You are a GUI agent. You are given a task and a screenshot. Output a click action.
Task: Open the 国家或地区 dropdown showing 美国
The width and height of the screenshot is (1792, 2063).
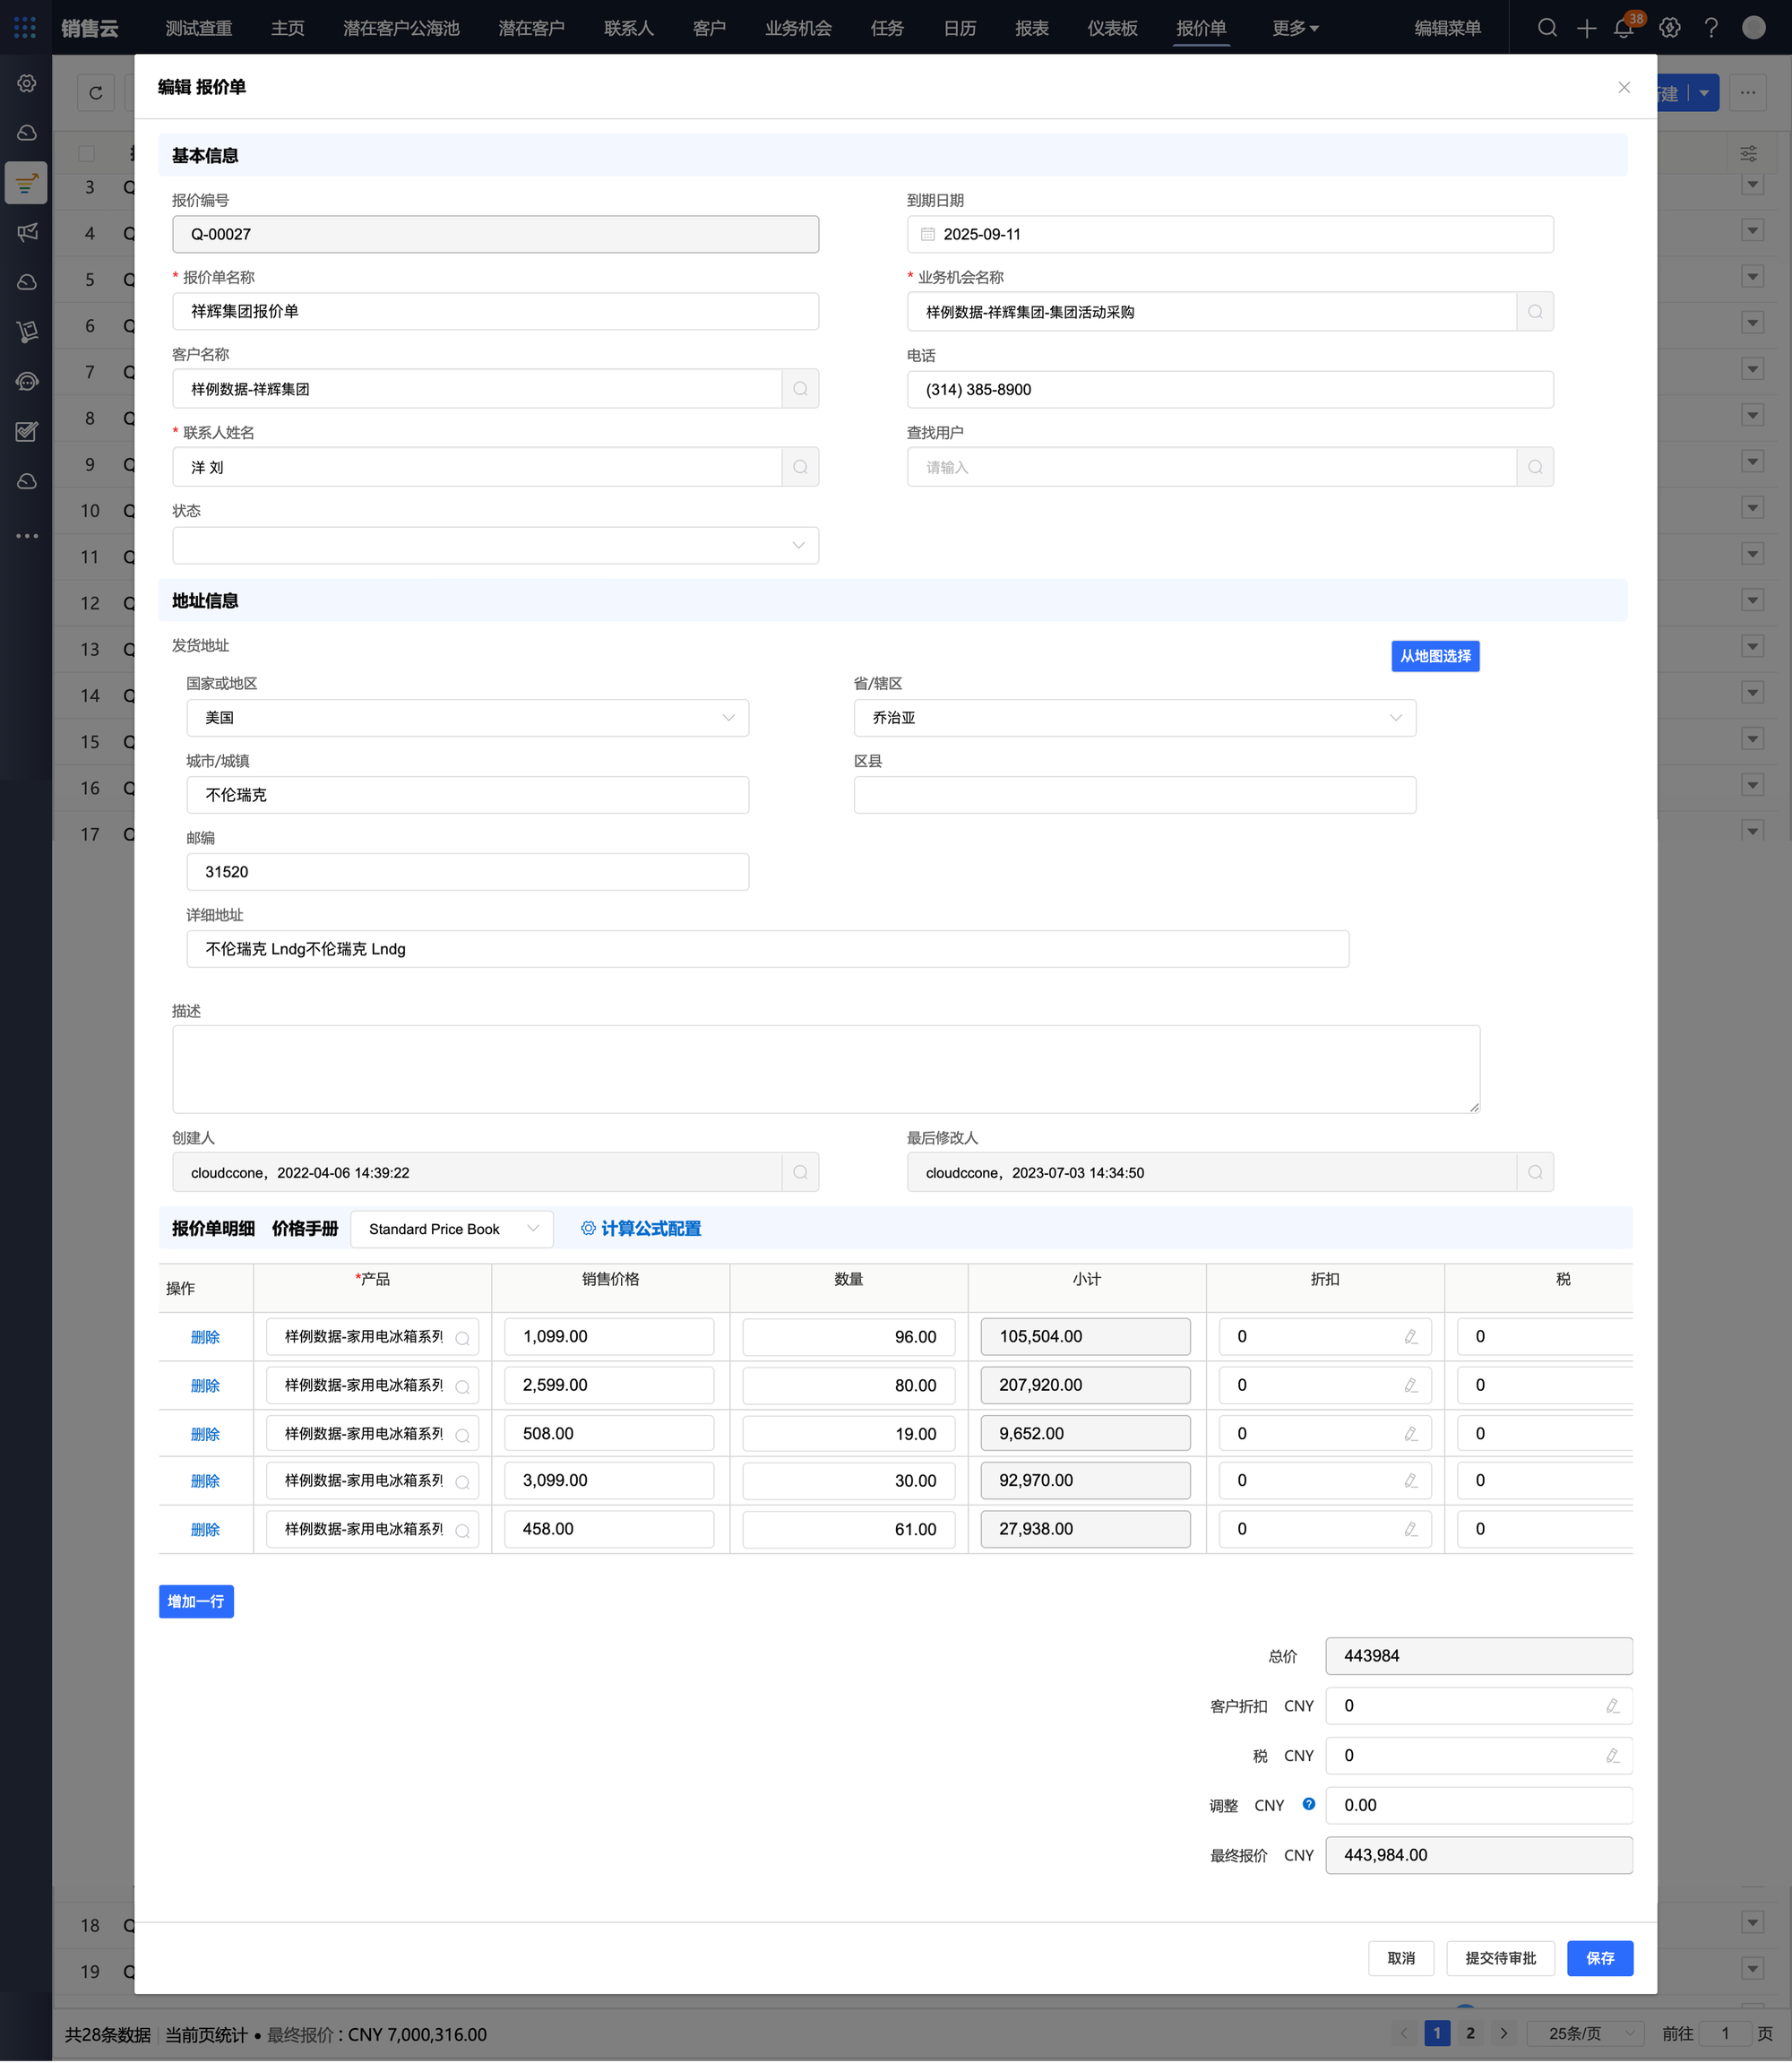tap(467, 718)
